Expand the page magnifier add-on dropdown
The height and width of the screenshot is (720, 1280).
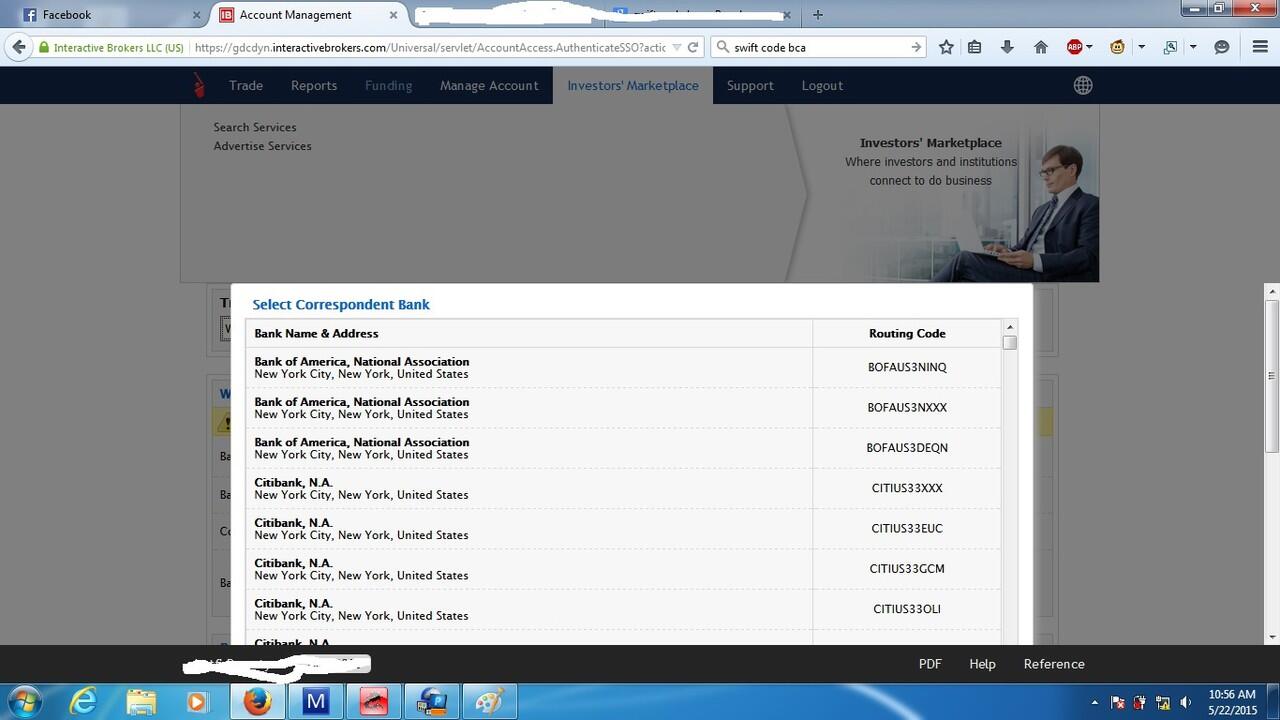pyautogui.click(x=1193, y=47)
